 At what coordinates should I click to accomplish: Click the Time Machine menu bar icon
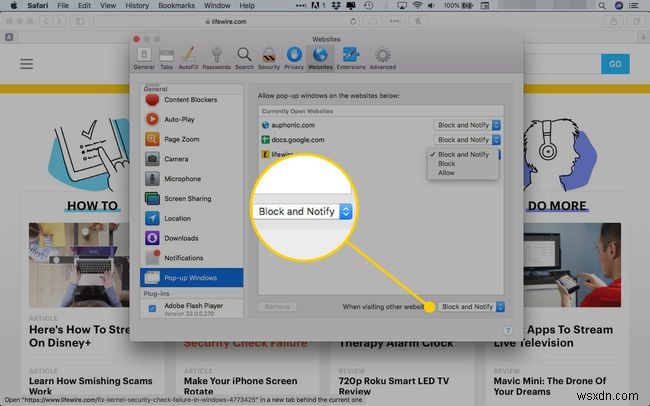click(368, 6)
